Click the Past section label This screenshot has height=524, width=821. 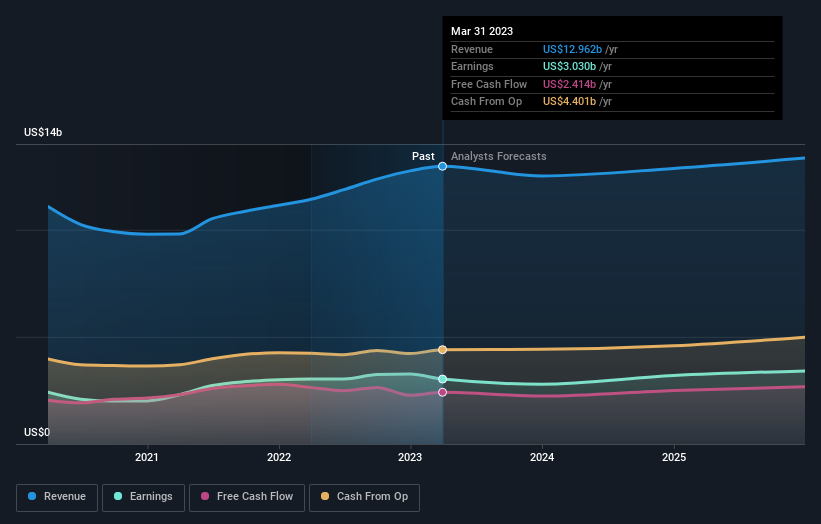[423, 157]
